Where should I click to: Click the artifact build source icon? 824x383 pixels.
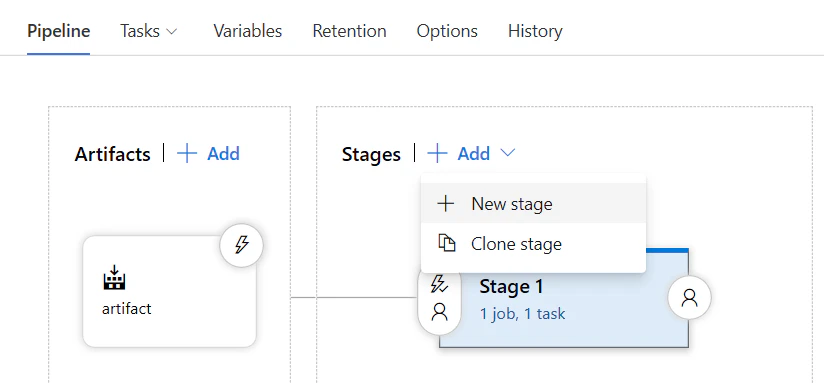(x=114, y=278)
